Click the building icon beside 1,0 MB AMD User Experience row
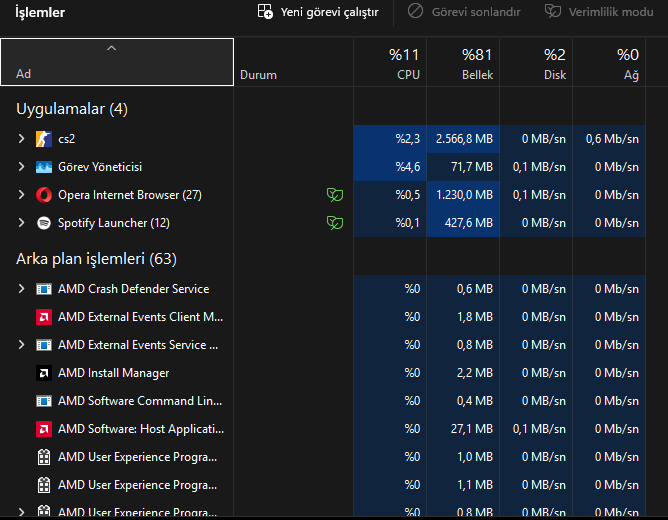The image size is (668, 520). 44,457
